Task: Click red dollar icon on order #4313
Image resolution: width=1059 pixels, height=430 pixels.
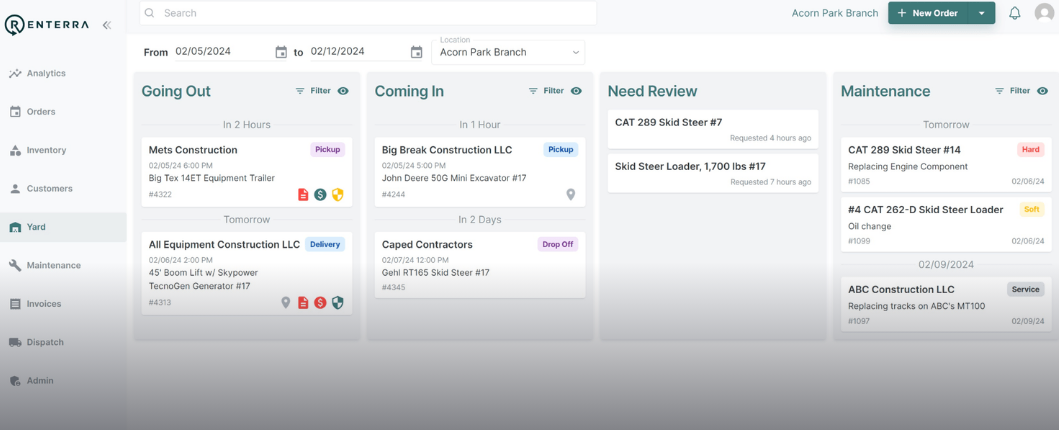Action: coord(320,302)
